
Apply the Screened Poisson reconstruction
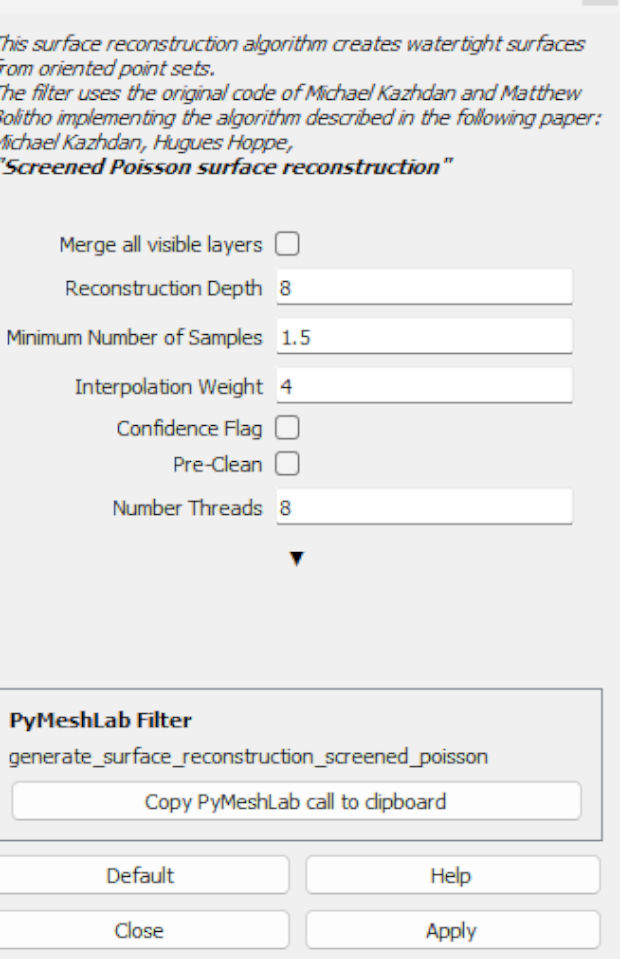451,930
